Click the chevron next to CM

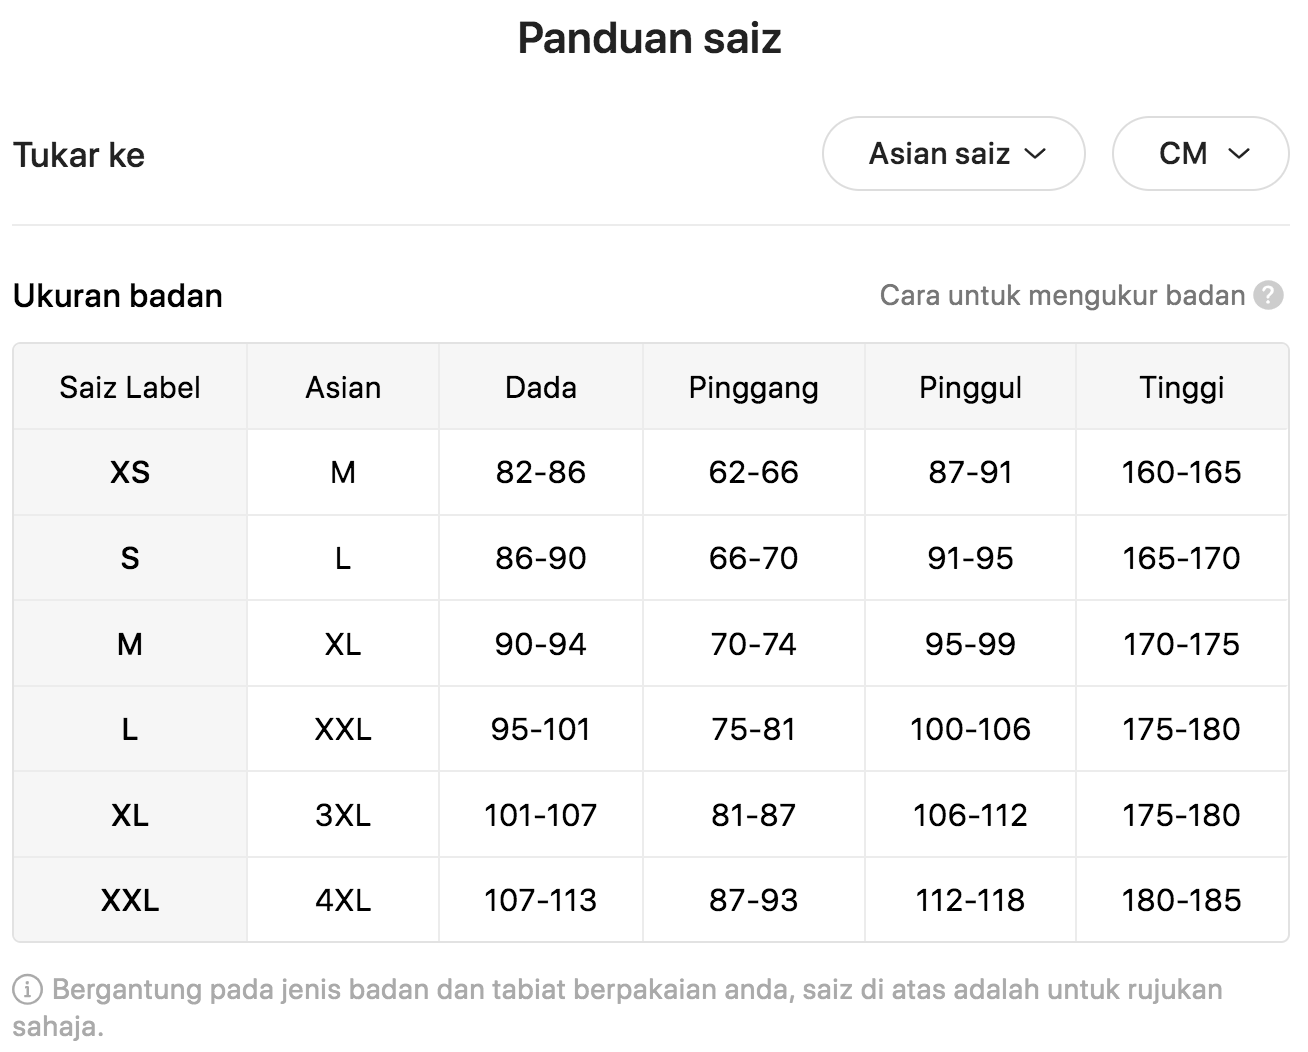pos(1239,154)
